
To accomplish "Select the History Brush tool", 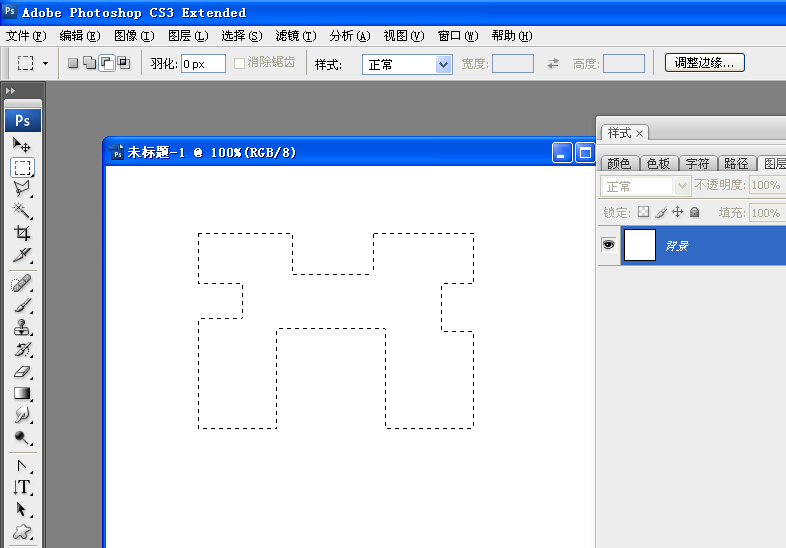I will point(22,349).
